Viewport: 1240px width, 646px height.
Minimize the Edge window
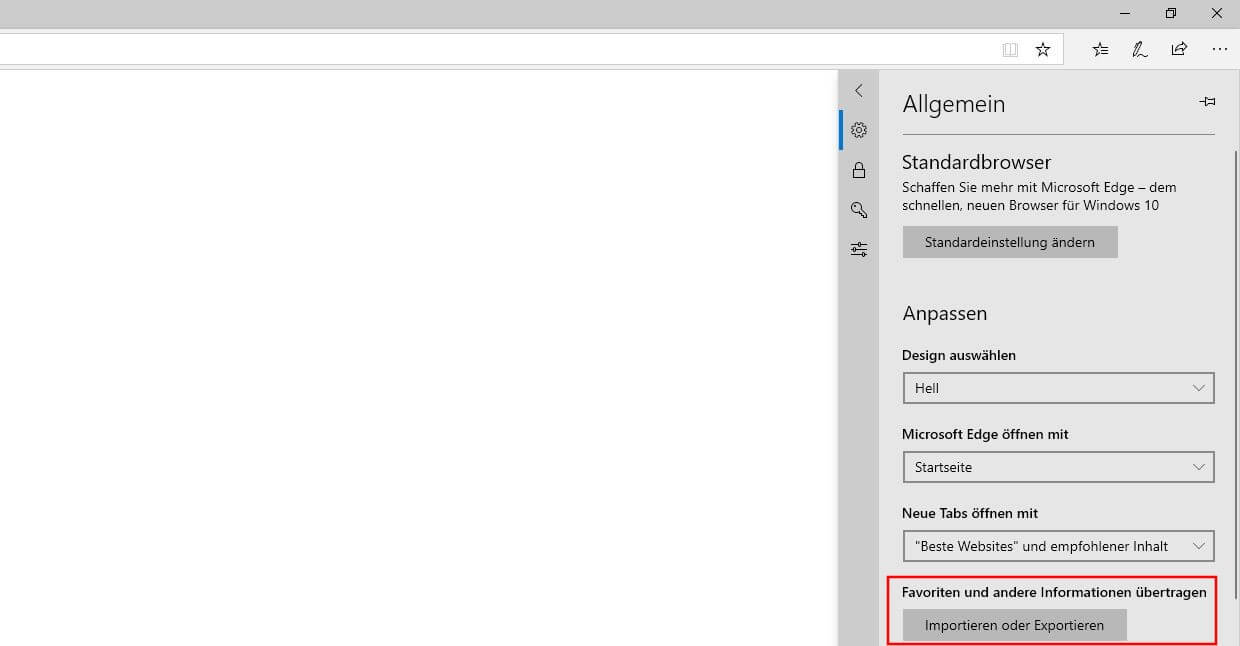[1125, 13]
